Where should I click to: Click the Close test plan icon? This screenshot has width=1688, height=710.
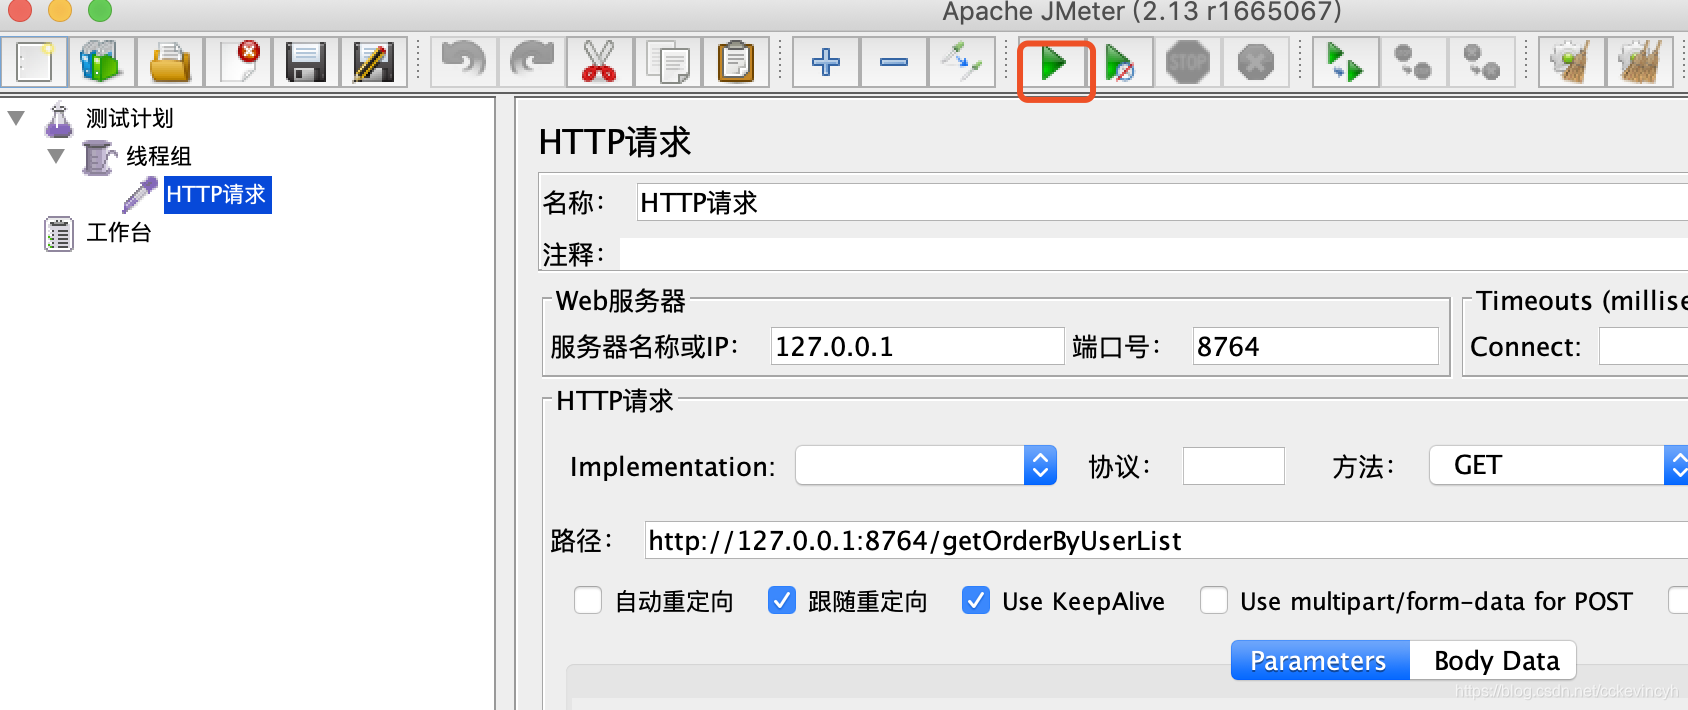point(238,63)
